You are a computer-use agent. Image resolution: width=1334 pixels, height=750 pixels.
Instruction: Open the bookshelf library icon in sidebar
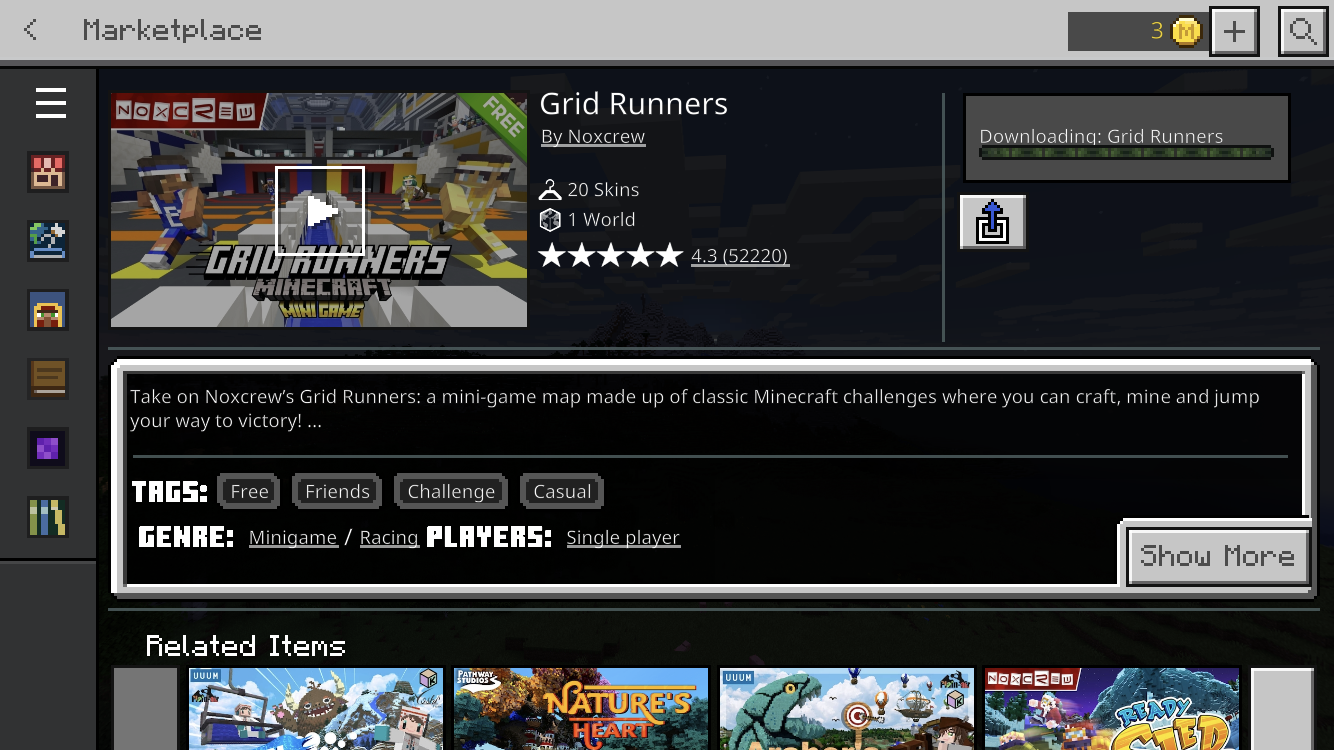(48, 517)
